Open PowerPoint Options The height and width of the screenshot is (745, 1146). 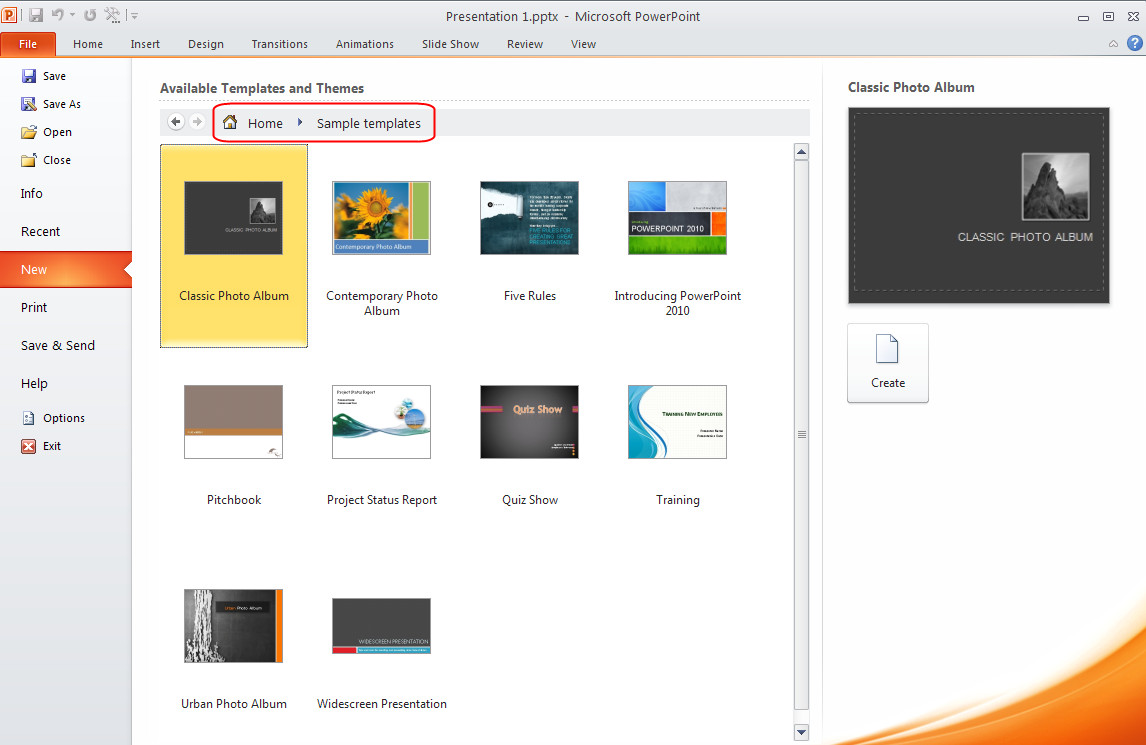29,417
